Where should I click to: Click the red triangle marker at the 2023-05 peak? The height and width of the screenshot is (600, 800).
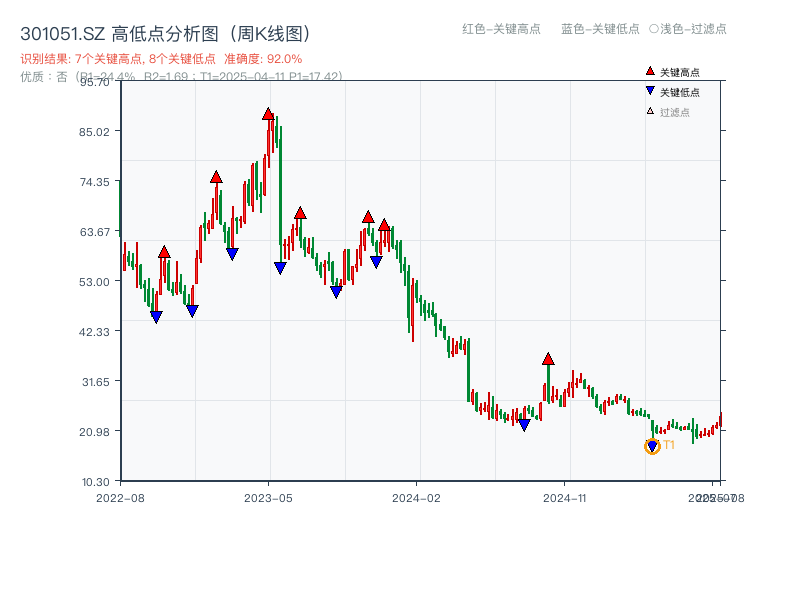(266, 114)
